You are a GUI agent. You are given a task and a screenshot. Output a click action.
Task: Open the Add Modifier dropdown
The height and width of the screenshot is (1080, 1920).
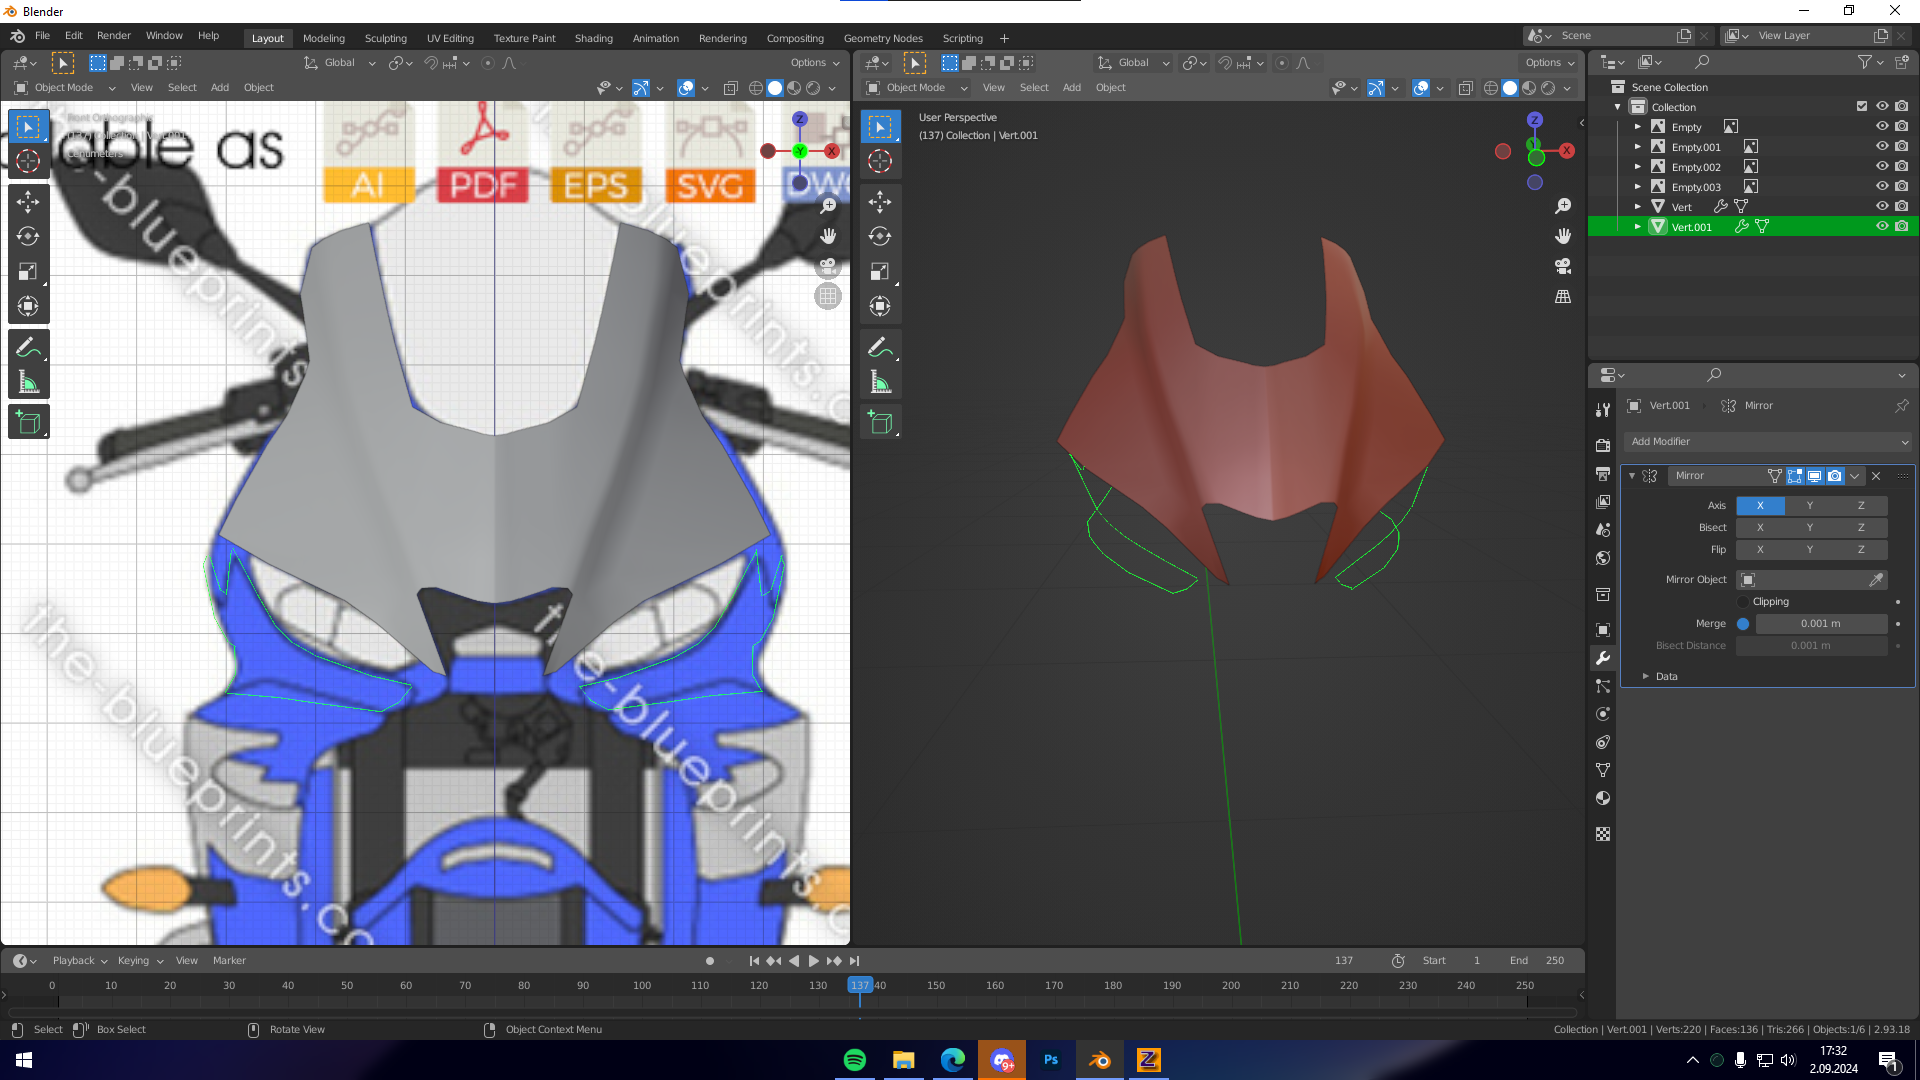pyautogui.click(x=1767, y=441)
